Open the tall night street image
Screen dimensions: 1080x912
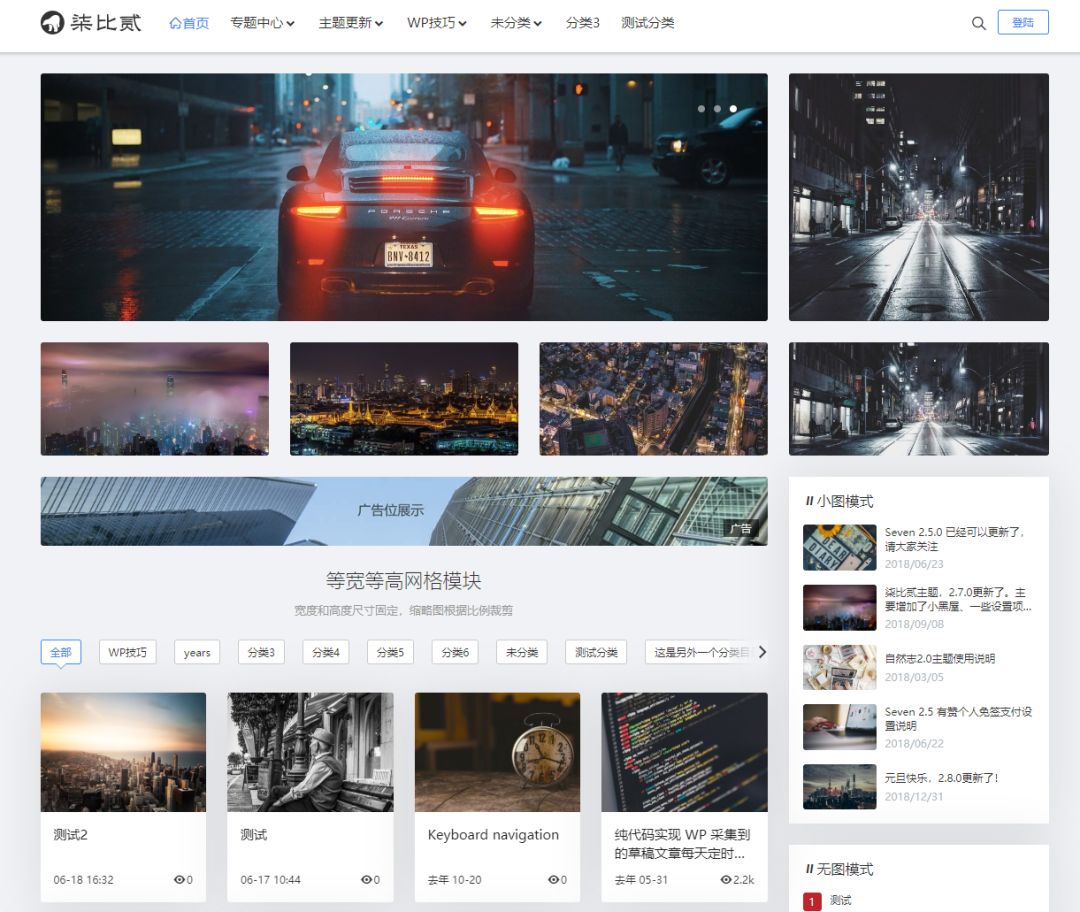click(x=918, y=197)
